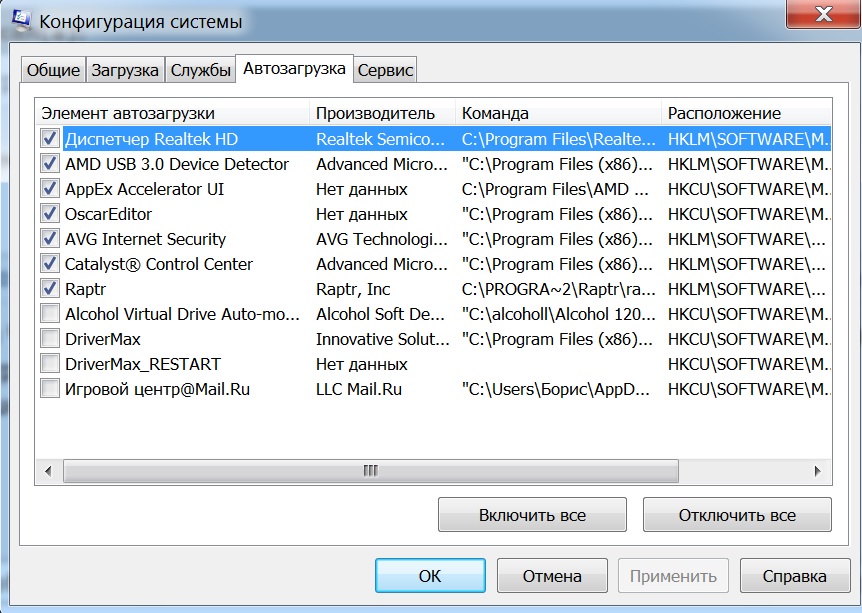Select the Игровой центр@Mail.Ru entry
Screen dimensions: 862x613
157,389
